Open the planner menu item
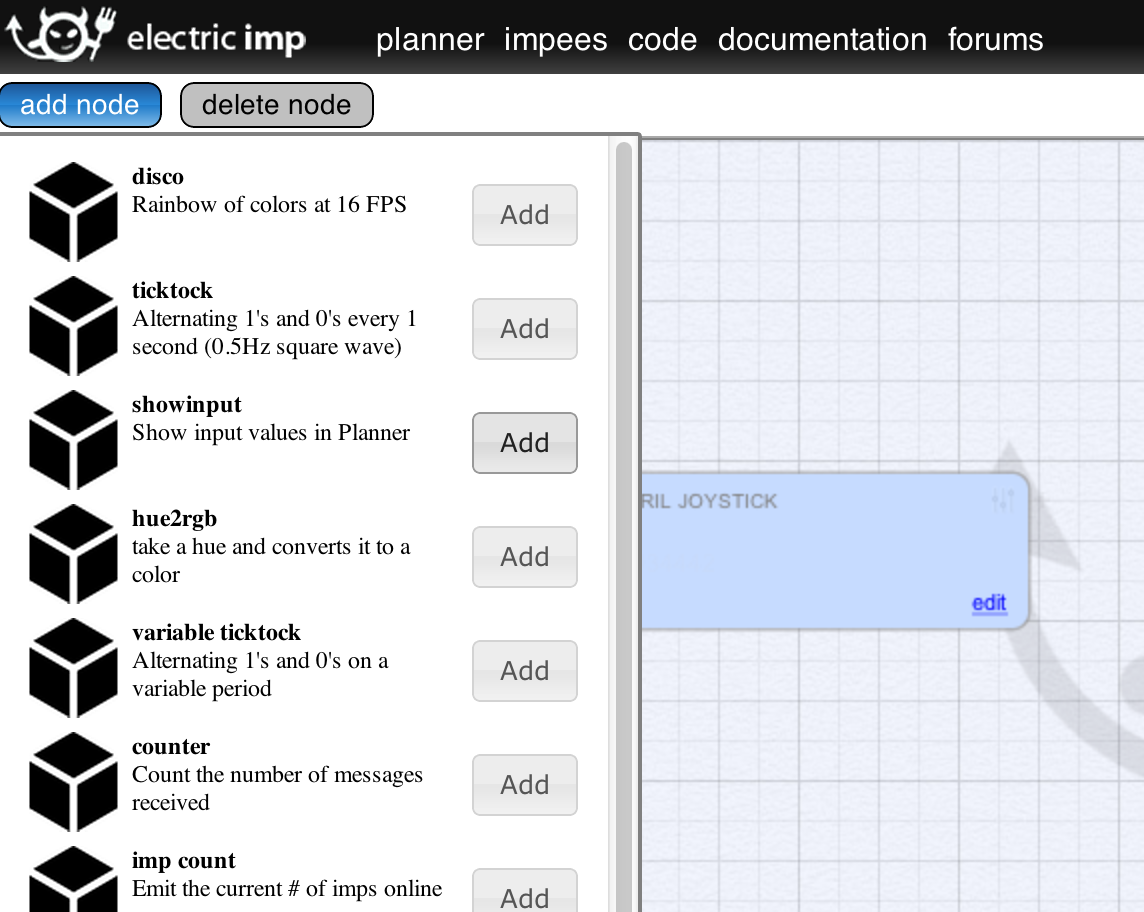The width and height of the screenshot is (1144, 912). point(429,40)
